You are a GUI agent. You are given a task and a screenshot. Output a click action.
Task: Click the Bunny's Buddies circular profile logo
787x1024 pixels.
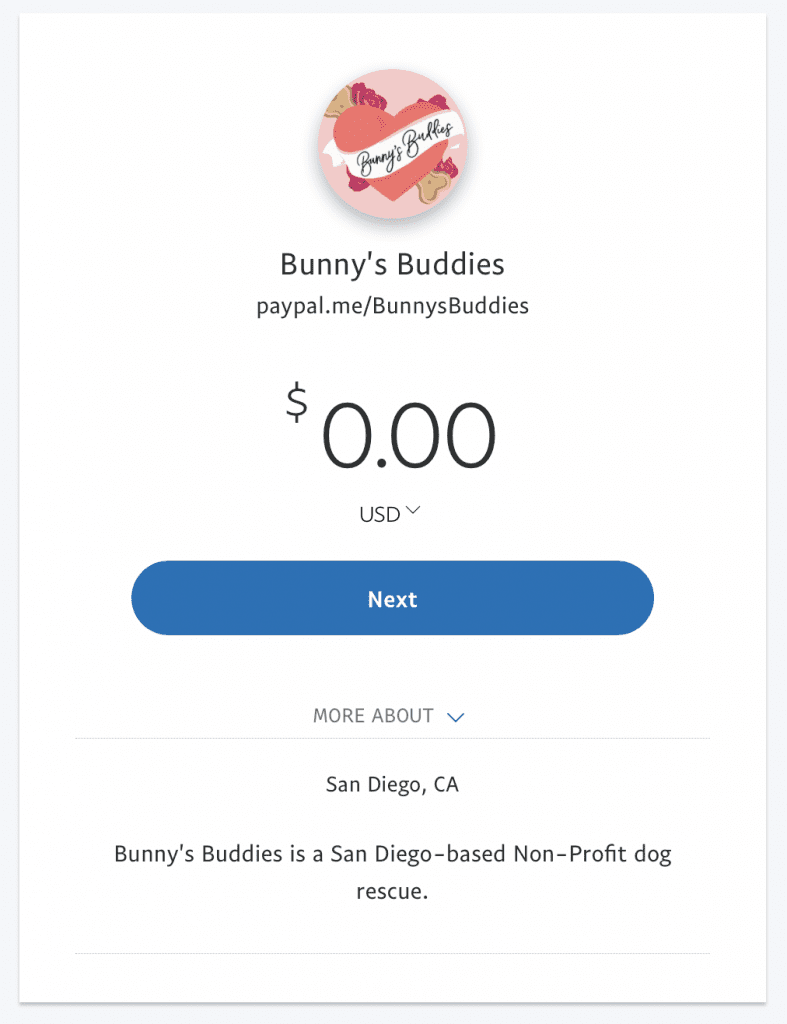(393, 144)
